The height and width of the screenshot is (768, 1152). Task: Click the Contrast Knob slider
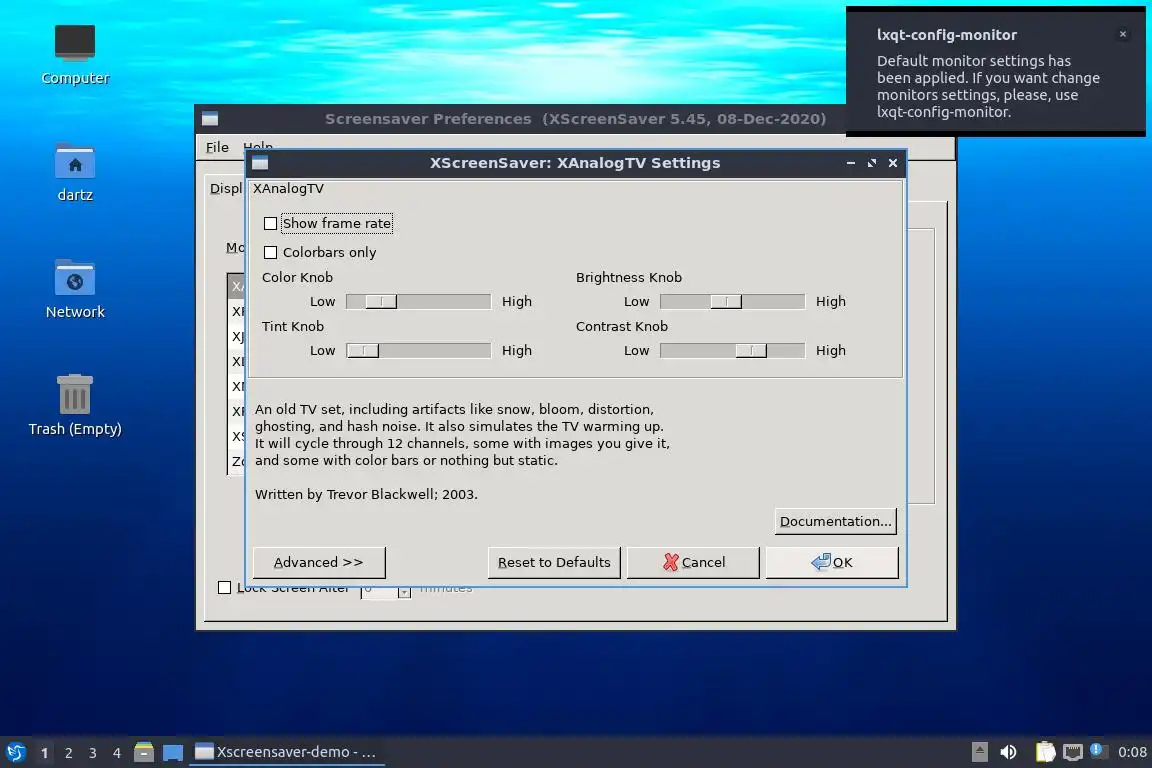pyautogui.click(x=732, y=351)
